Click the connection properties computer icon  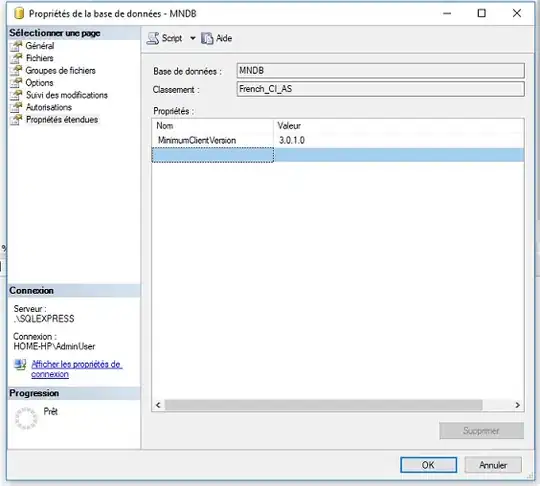(20, 365)
